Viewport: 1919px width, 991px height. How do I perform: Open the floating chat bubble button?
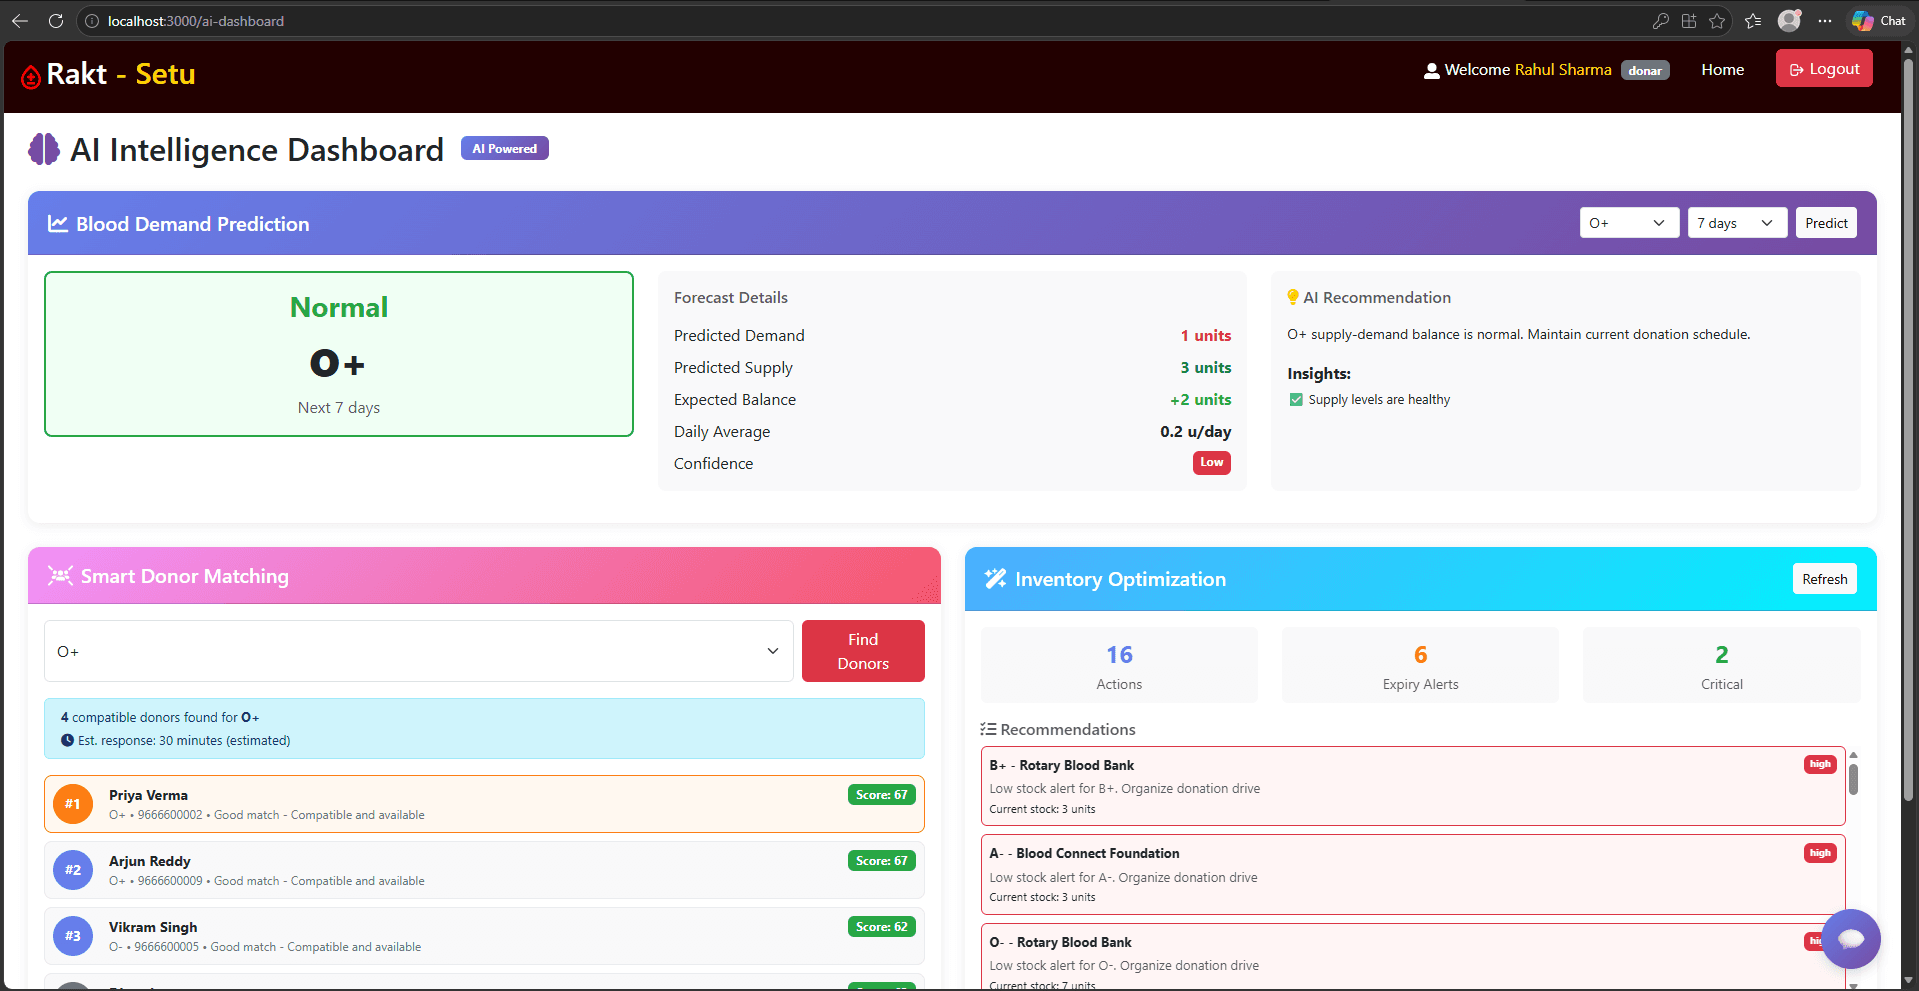[x=1851, y=938]
